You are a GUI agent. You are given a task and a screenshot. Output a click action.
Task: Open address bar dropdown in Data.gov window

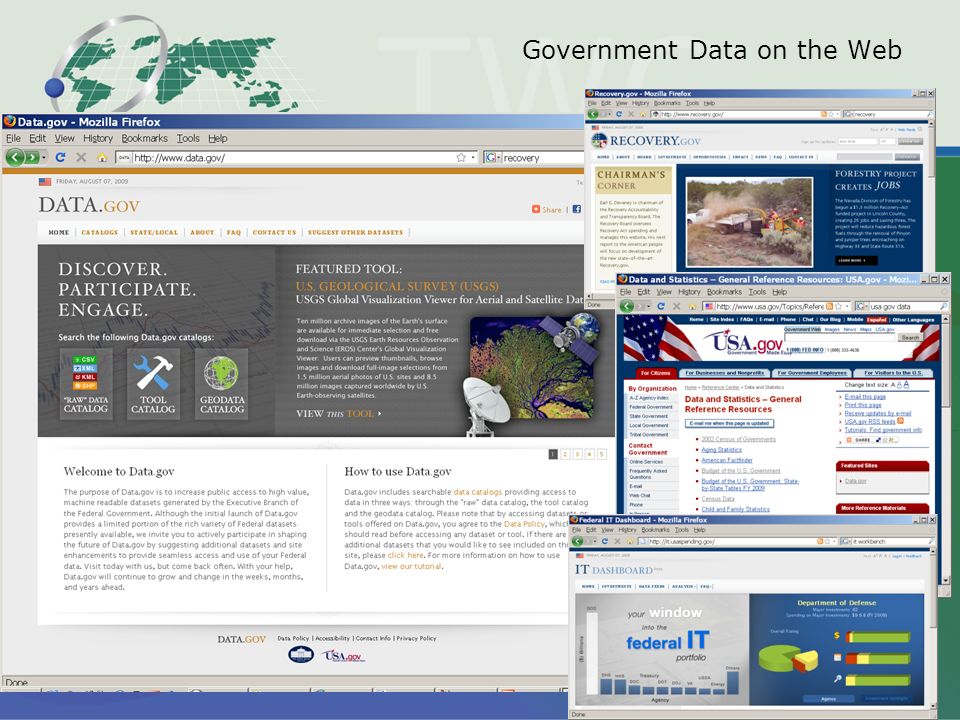(x=473, y=157)
